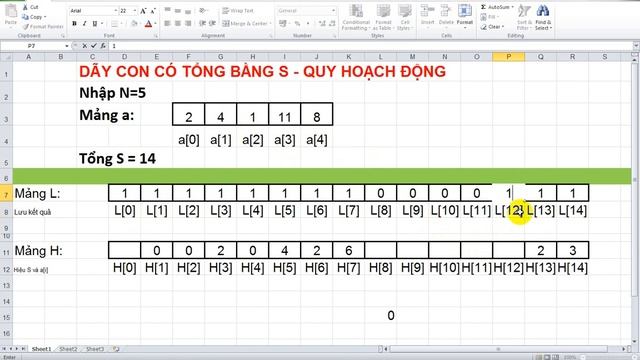Select array cell with value 11

[284, 115]
